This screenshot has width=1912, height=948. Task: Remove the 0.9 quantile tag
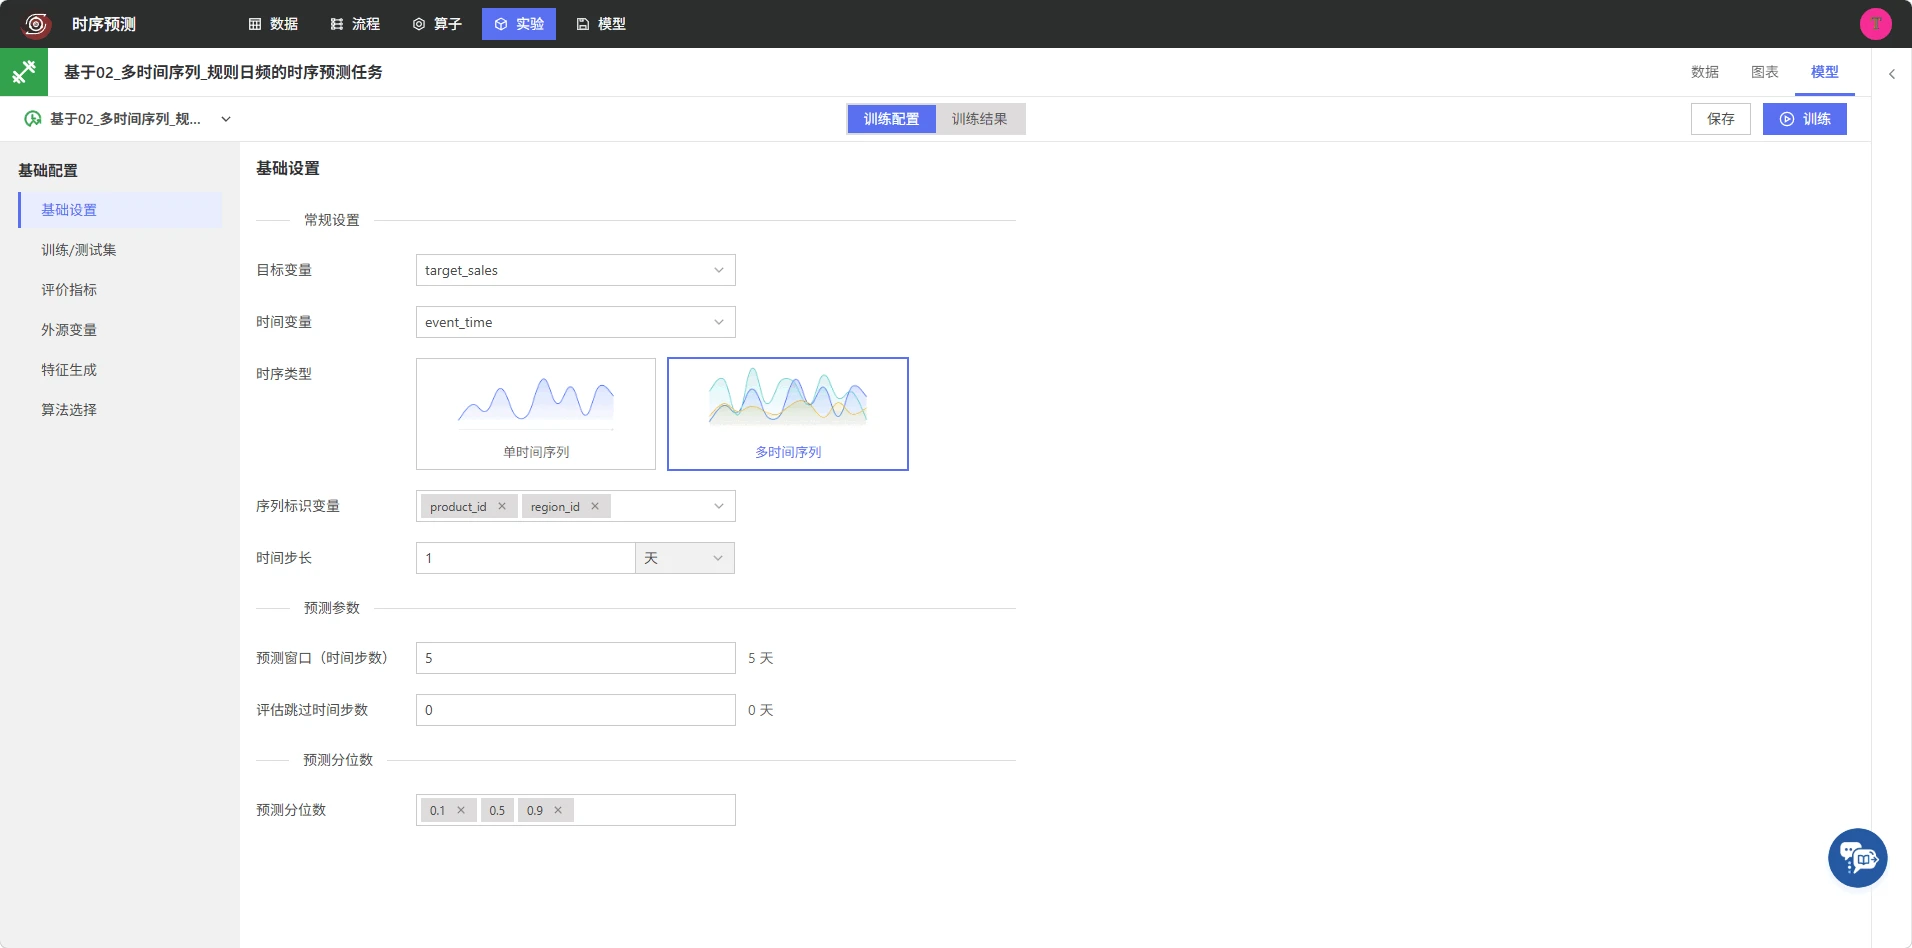tap(558, 810)
